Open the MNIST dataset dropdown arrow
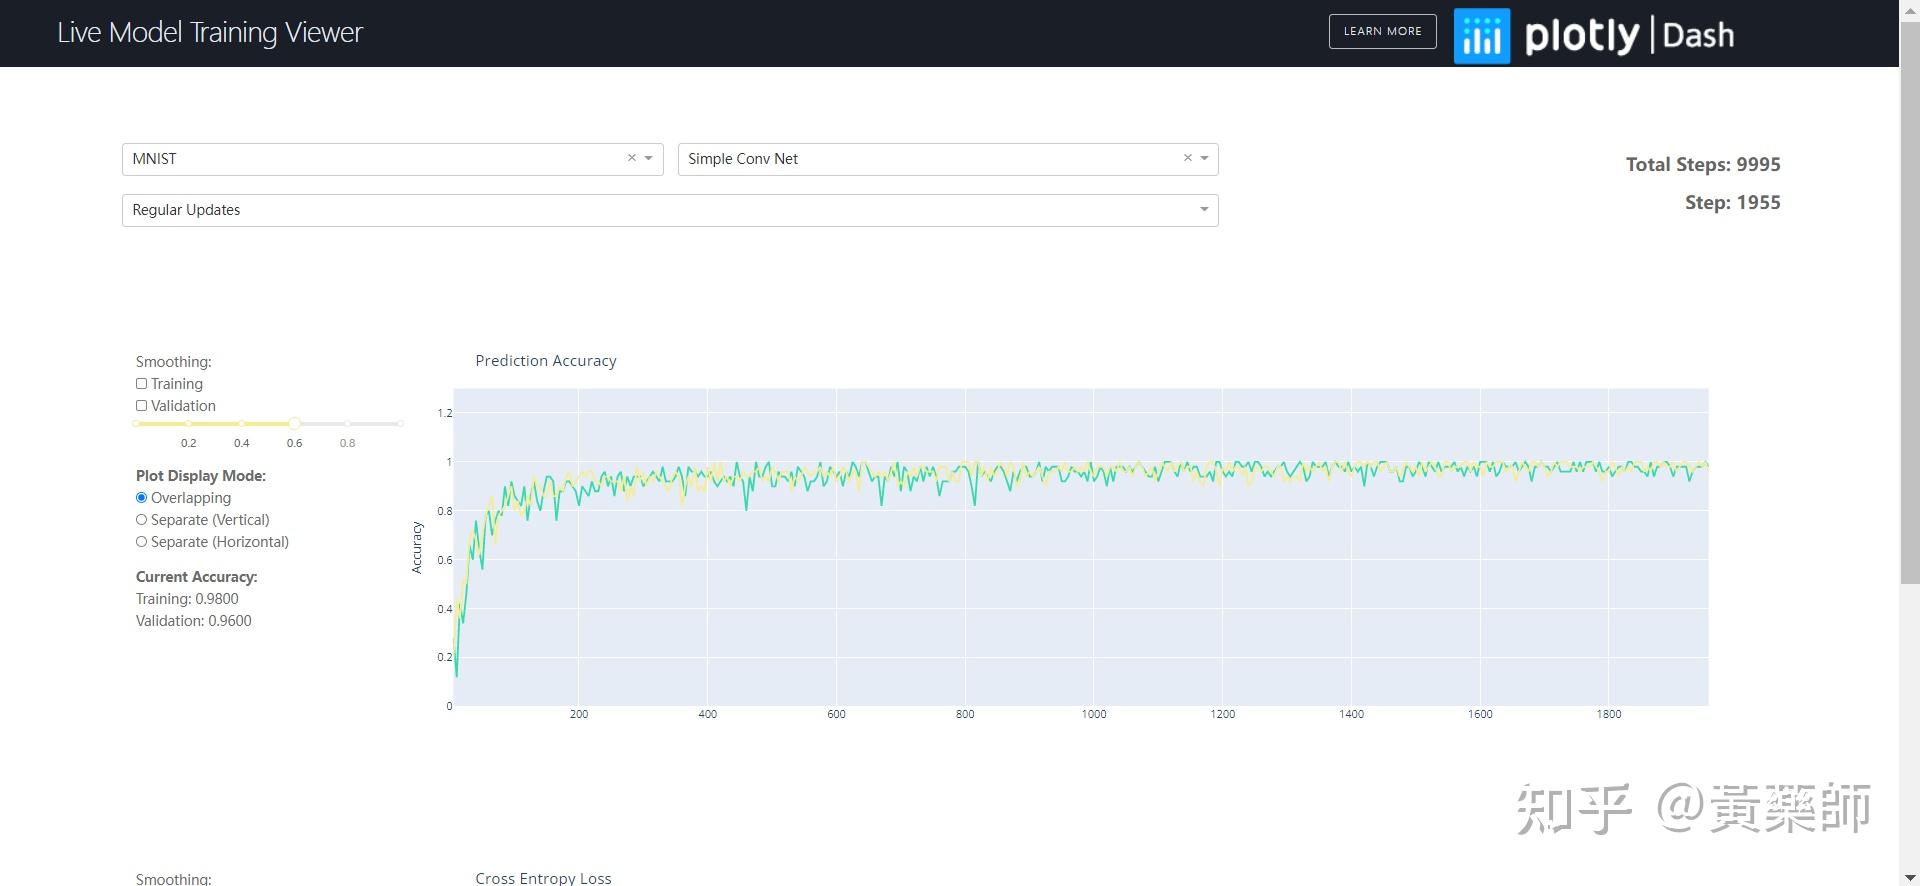This screenshot has height=886, width=1920. click(x=649, y=158)
